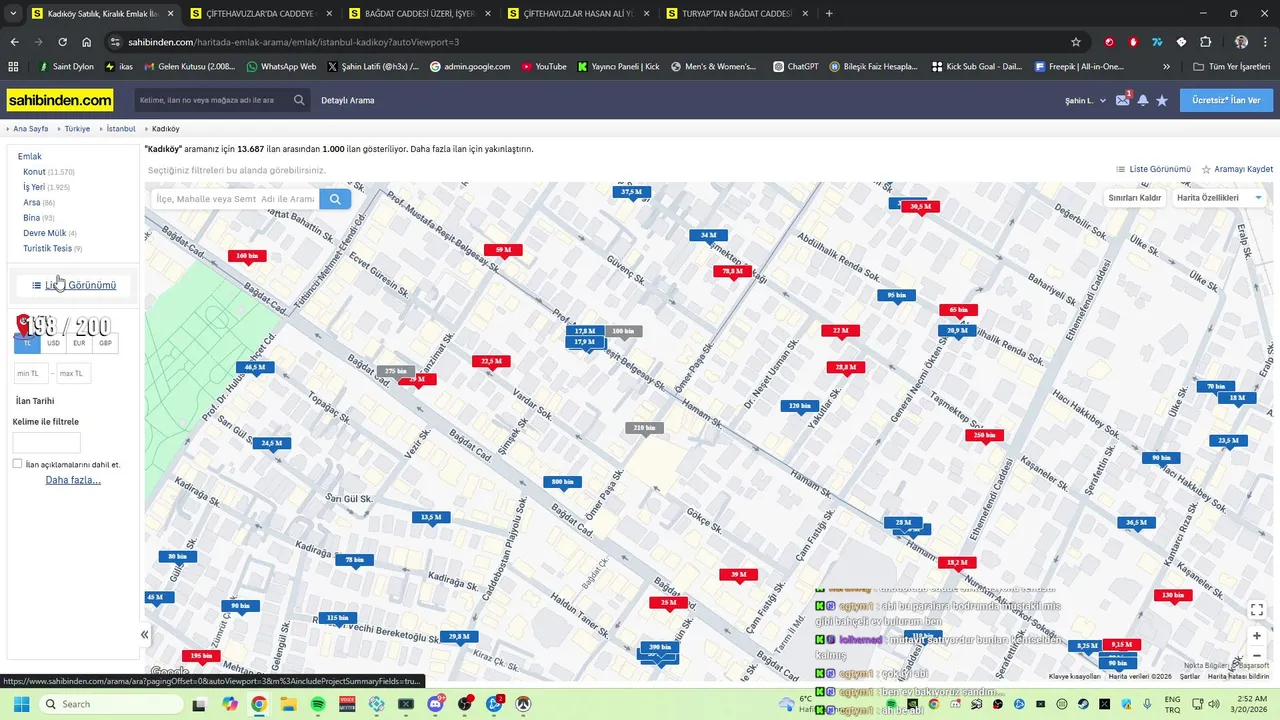Click the 800 bin blue map marker
This screenshot has height=720, width=1280.
(x=563, y=482)
